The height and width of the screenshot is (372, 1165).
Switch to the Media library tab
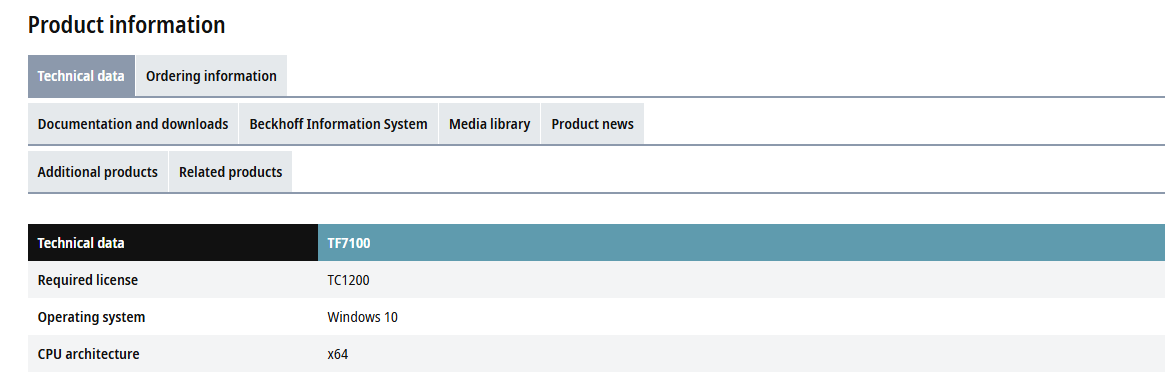[490, 124]
